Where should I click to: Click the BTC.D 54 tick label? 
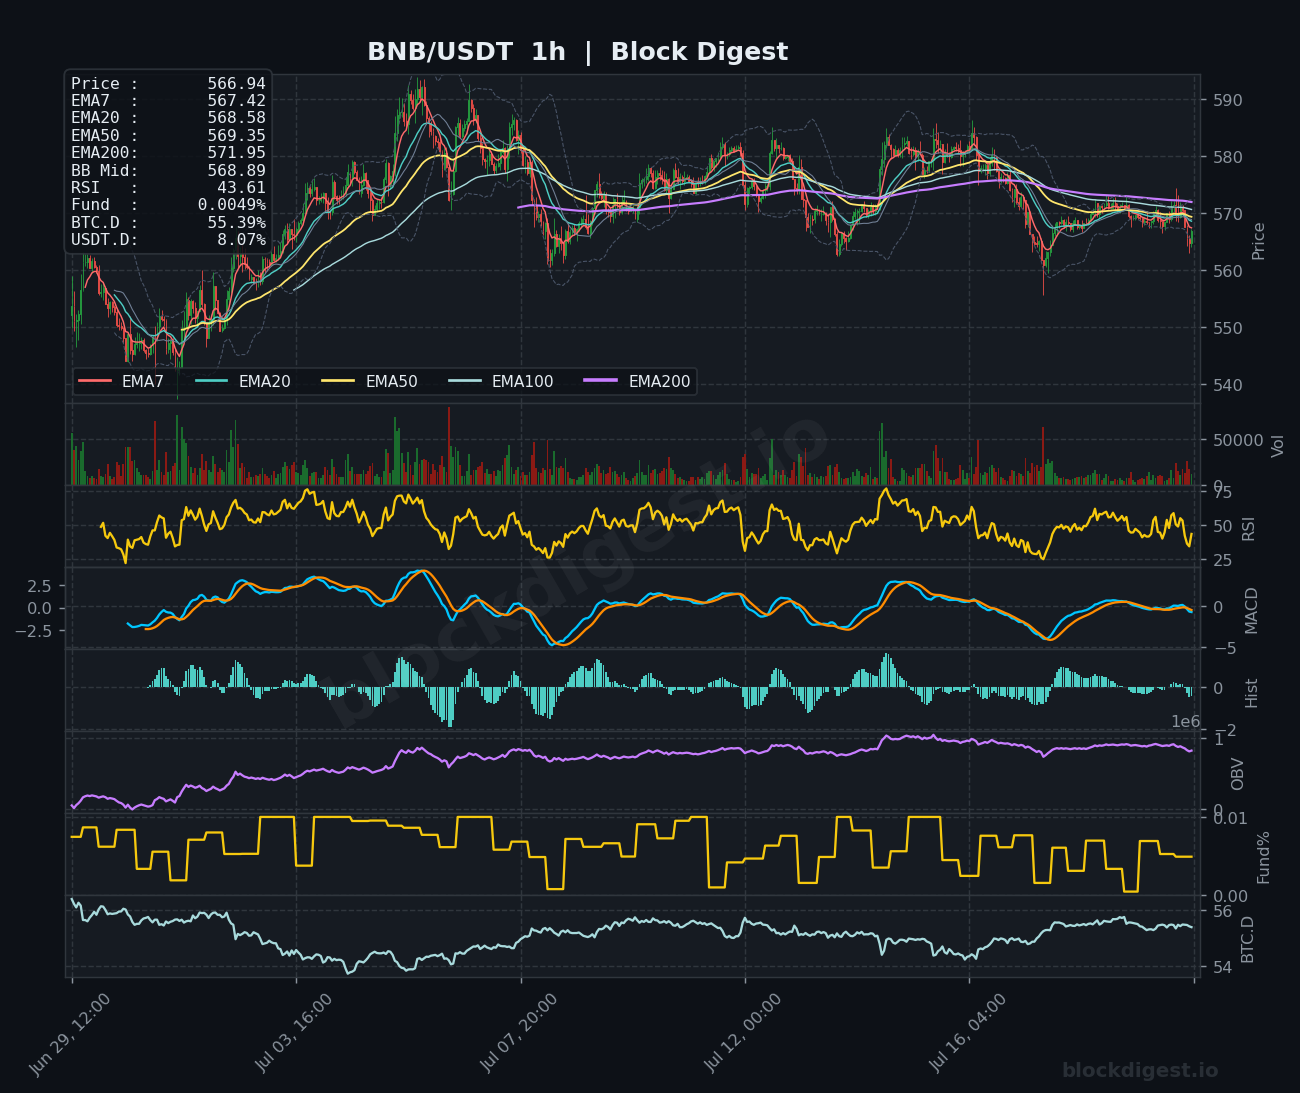click(x=1221, y=968)
